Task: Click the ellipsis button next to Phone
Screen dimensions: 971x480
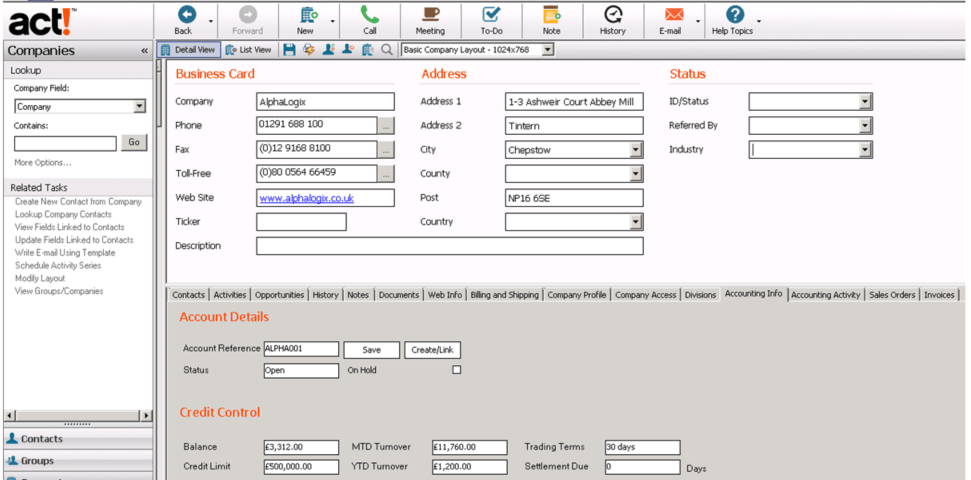Action: [386, 126]
